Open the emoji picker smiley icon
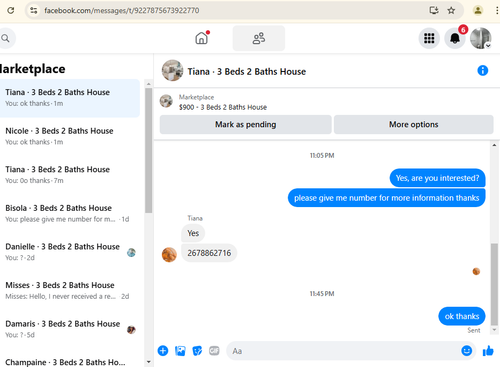Image resolution: width=500 pixels, height=367 pixels. point(466,351)
